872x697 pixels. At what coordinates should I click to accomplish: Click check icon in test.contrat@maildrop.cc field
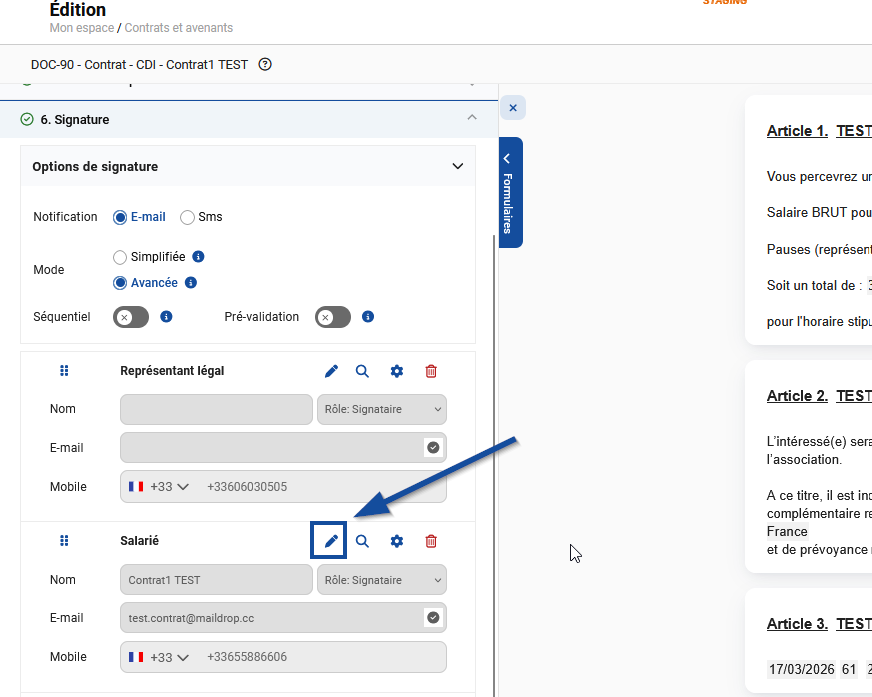[x=433, y=617]
